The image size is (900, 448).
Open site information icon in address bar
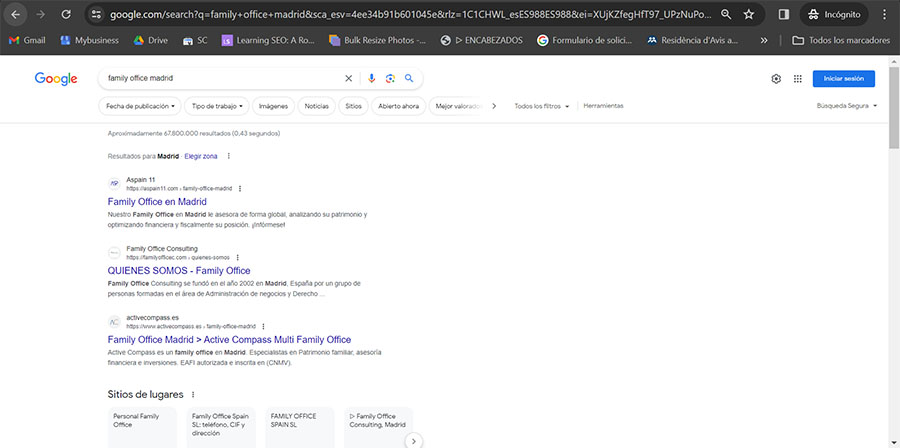[x=96, y=14]
